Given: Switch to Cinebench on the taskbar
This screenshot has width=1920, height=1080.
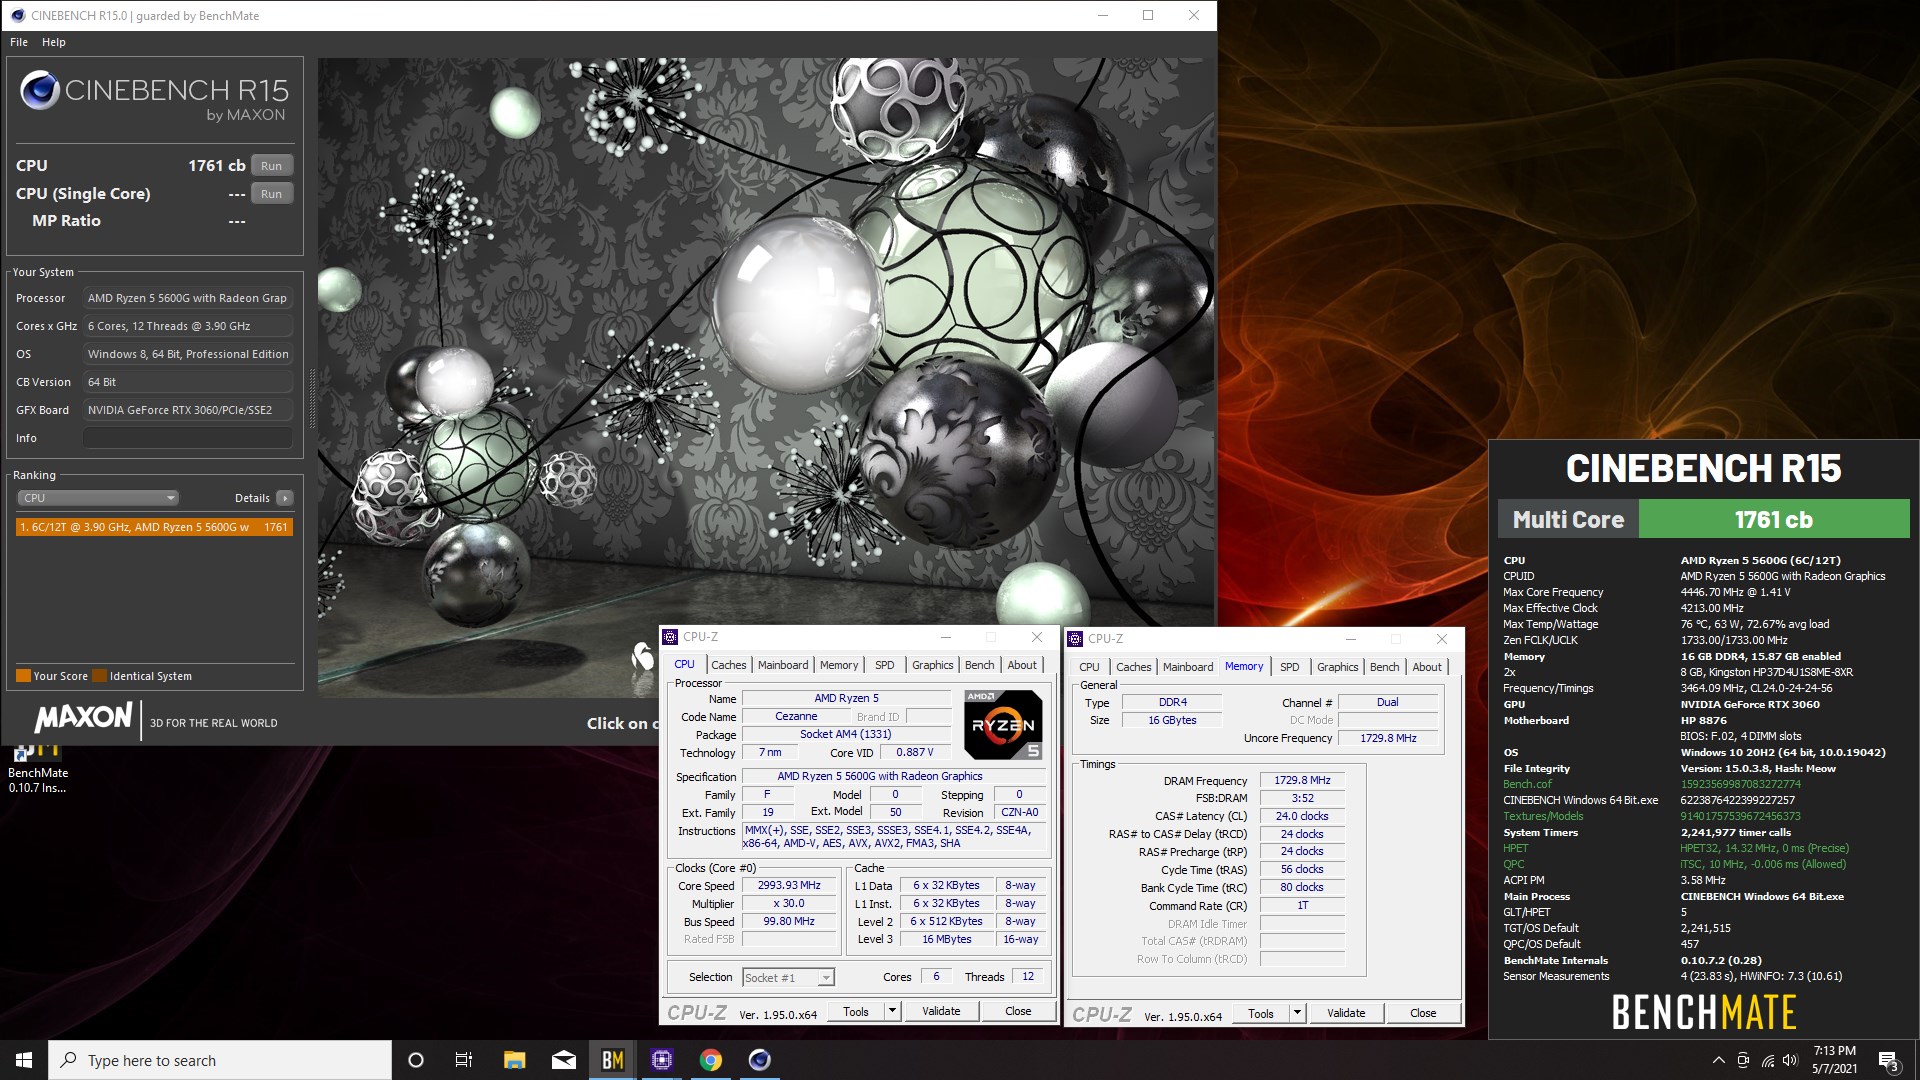Looking at the screenshot, I should pyautogui.click(x=760, y=1060).
